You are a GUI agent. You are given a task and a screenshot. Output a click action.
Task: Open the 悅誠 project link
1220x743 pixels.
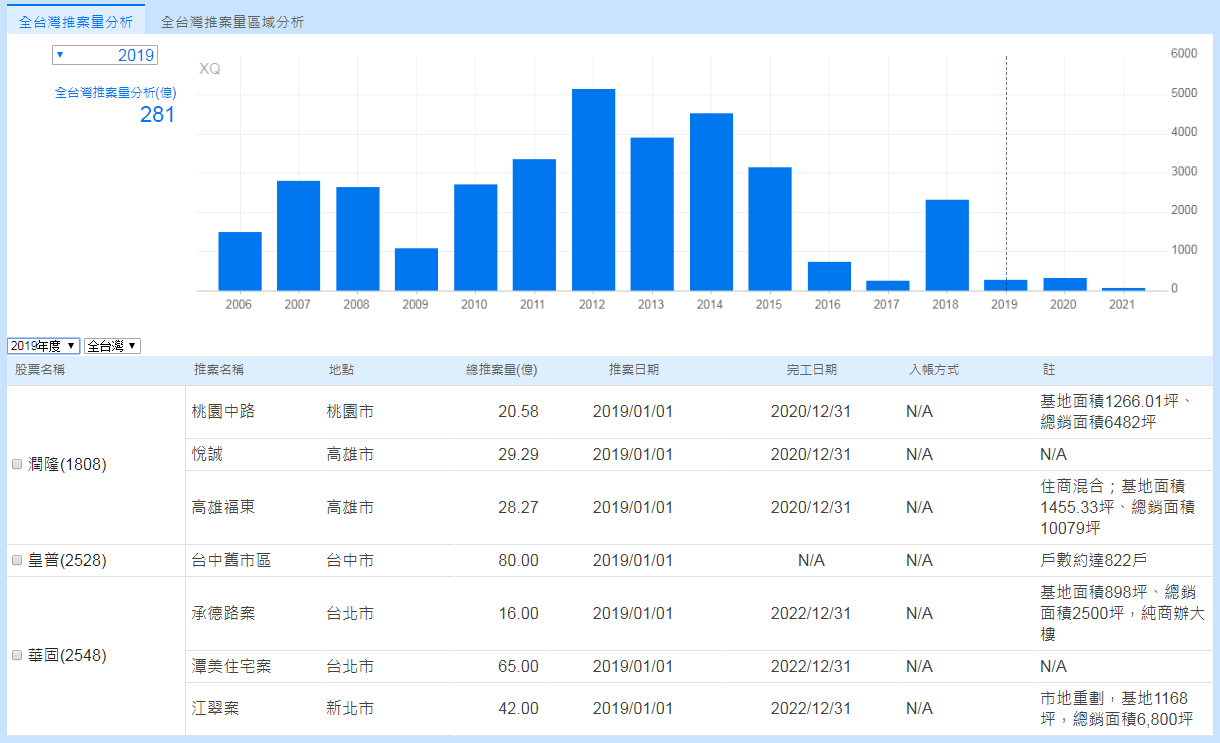coord(207,454)
